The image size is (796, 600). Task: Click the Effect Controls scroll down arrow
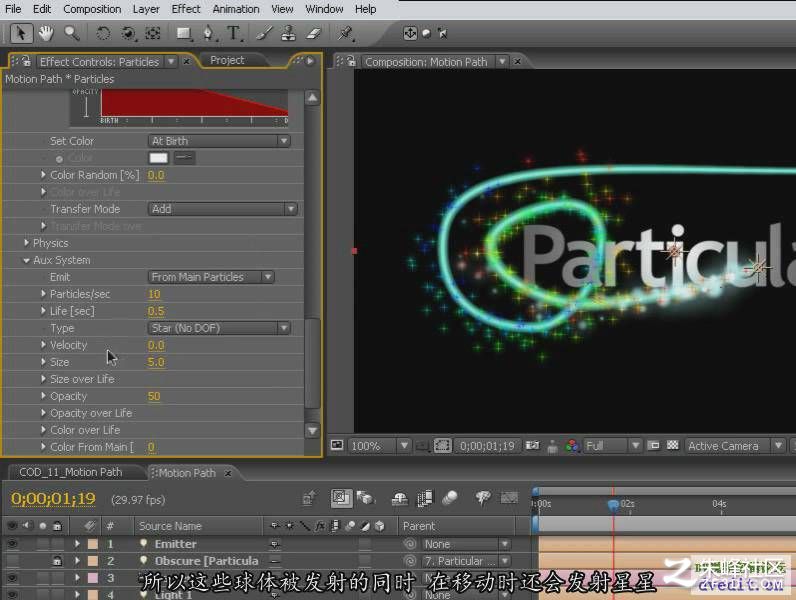(312, 431)
